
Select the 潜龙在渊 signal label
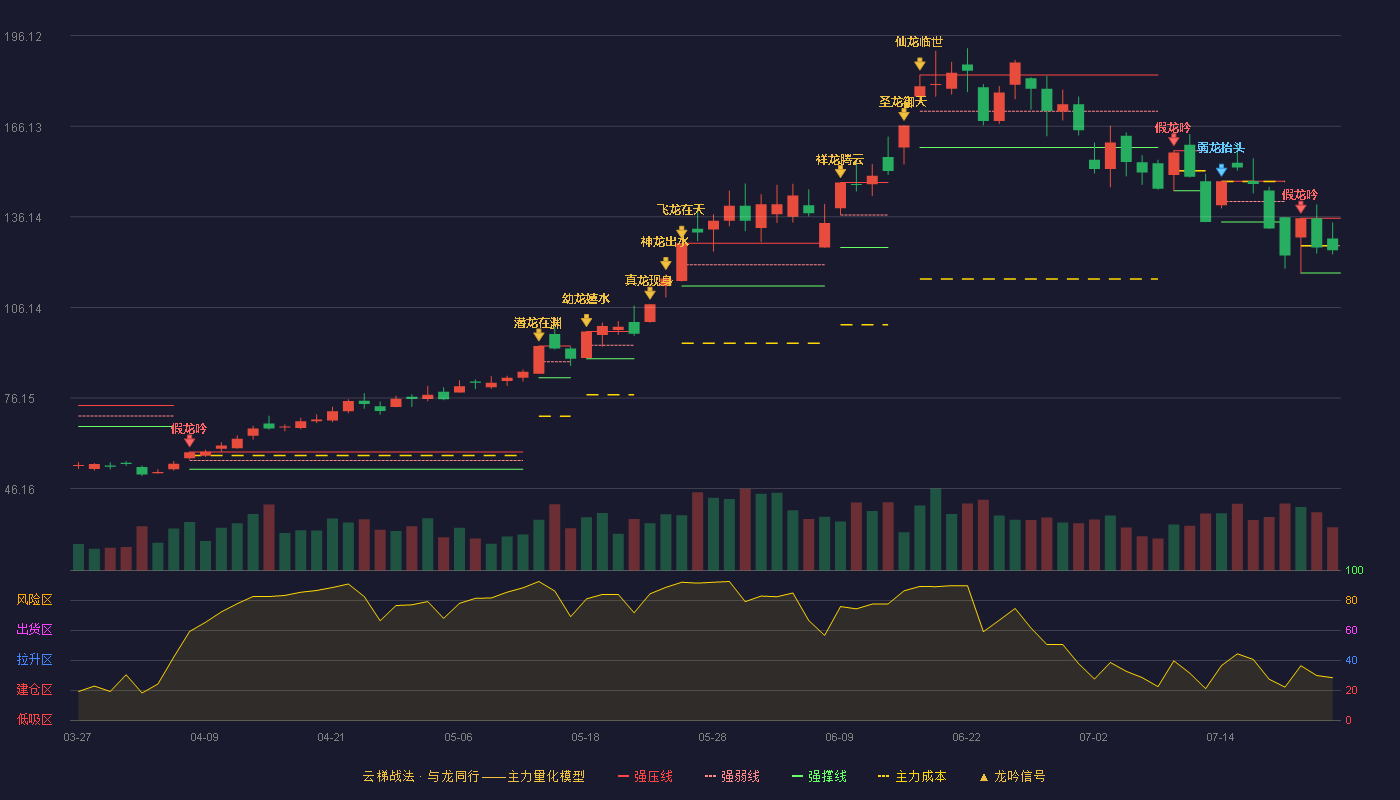coord(538,323)
